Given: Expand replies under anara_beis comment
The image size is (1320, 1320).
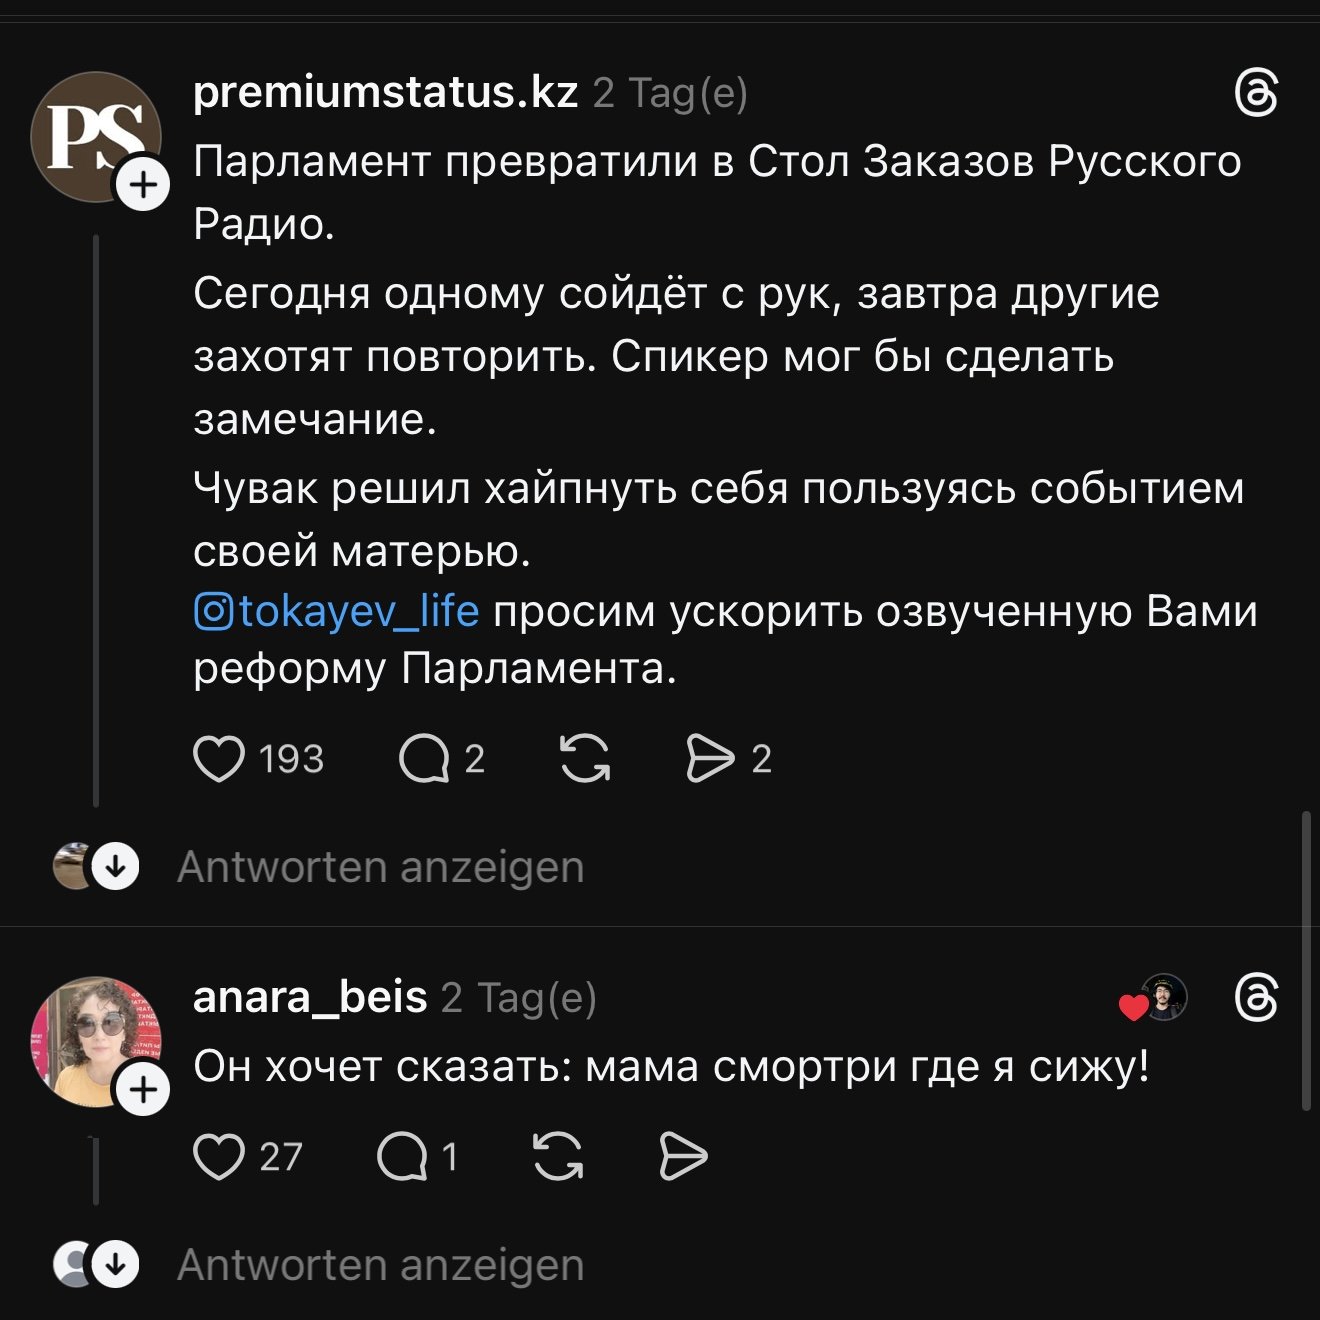Looking at the screenshot, I should pyautogui.click(x=380, y=1265).
